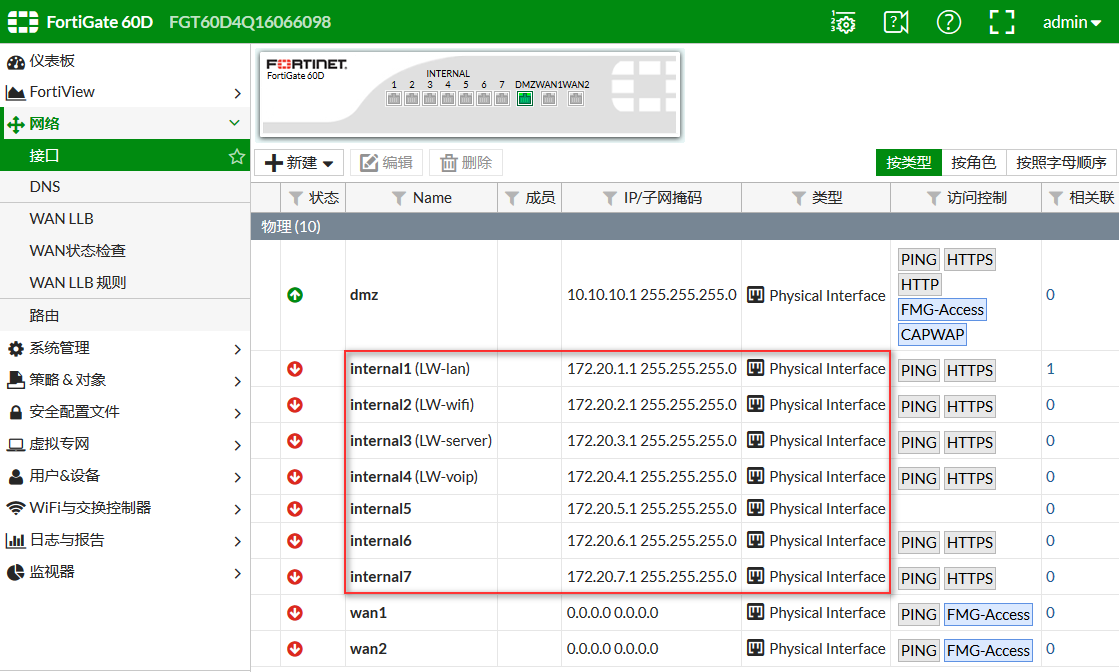Image resolution: width=1119 pixels, height=672 pixels.
Task: Expand the FortiView menu chevron
Action: [x=238, y=93]
